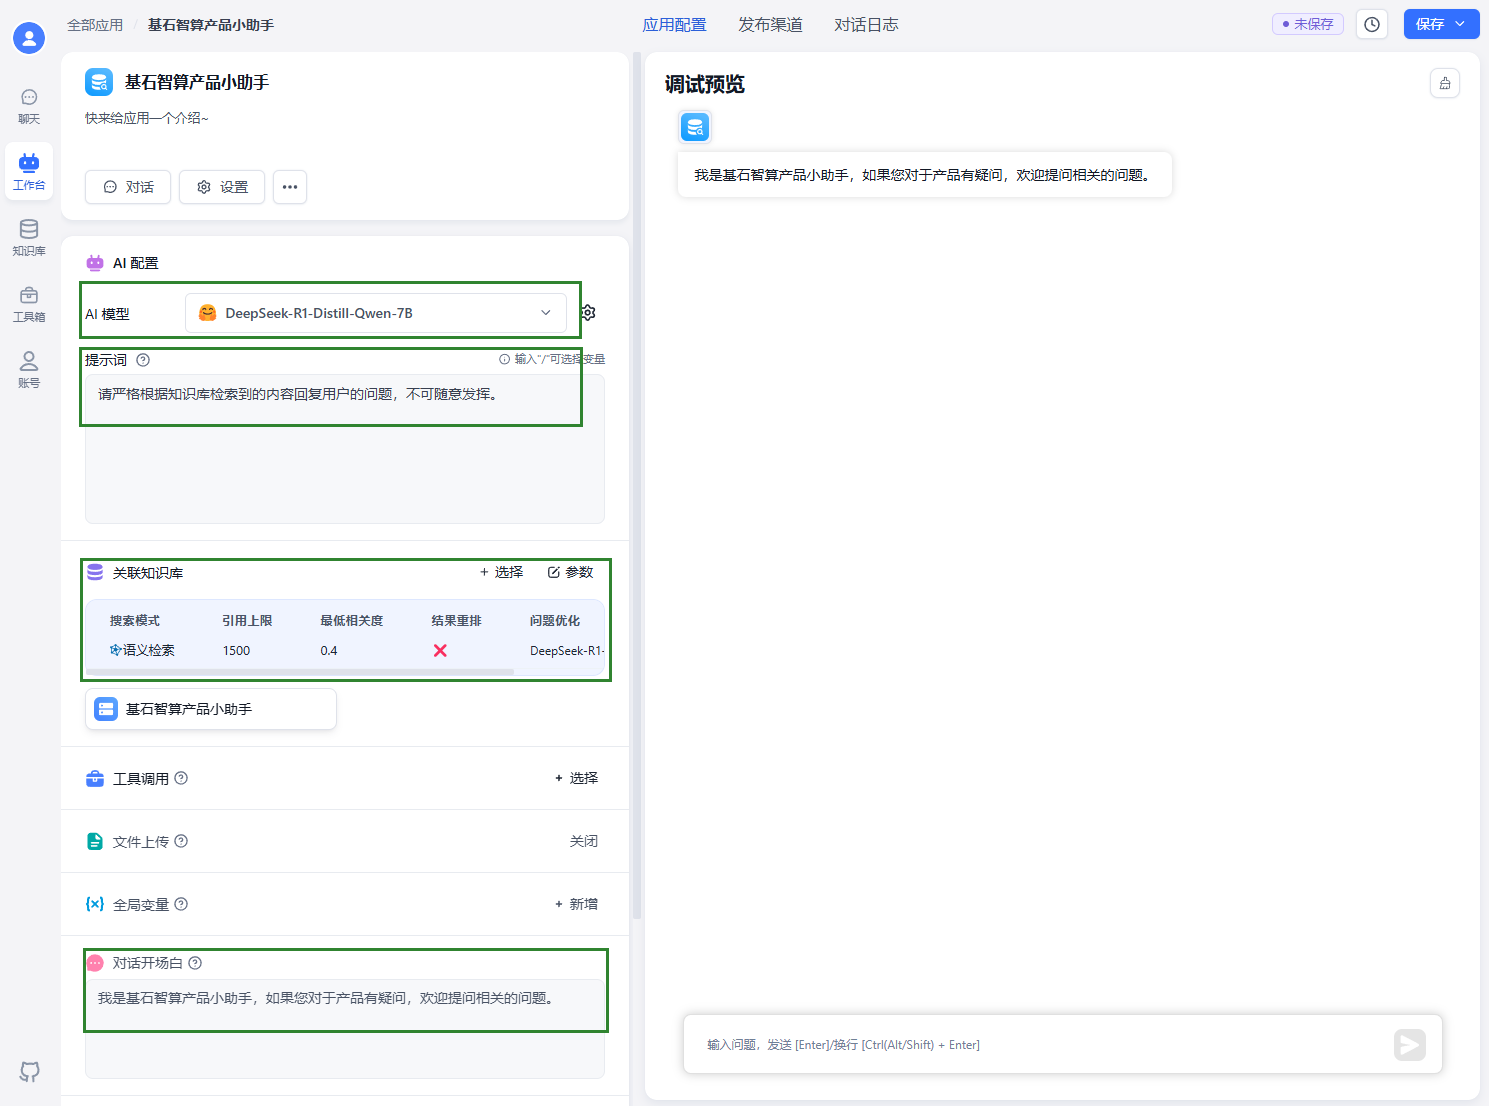The height and width of the screenshot is (1106, 1489).
Task: Click the 语义检索 search mode value
Action: [x=142, y=650]
